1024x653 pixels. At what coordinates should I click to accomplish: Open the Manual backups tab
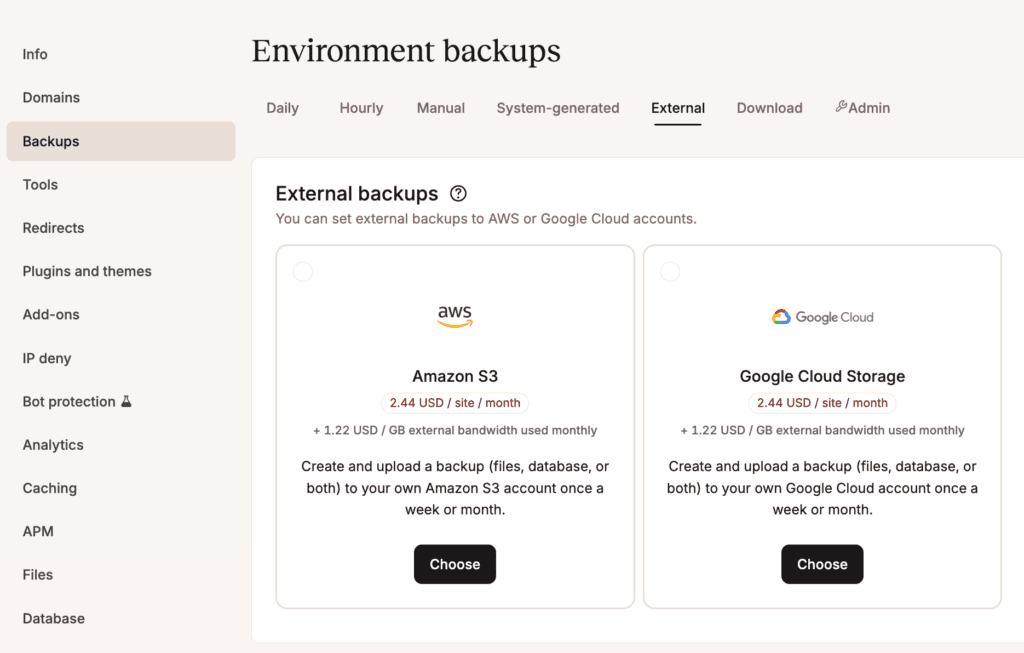click(x=441, y=108)
